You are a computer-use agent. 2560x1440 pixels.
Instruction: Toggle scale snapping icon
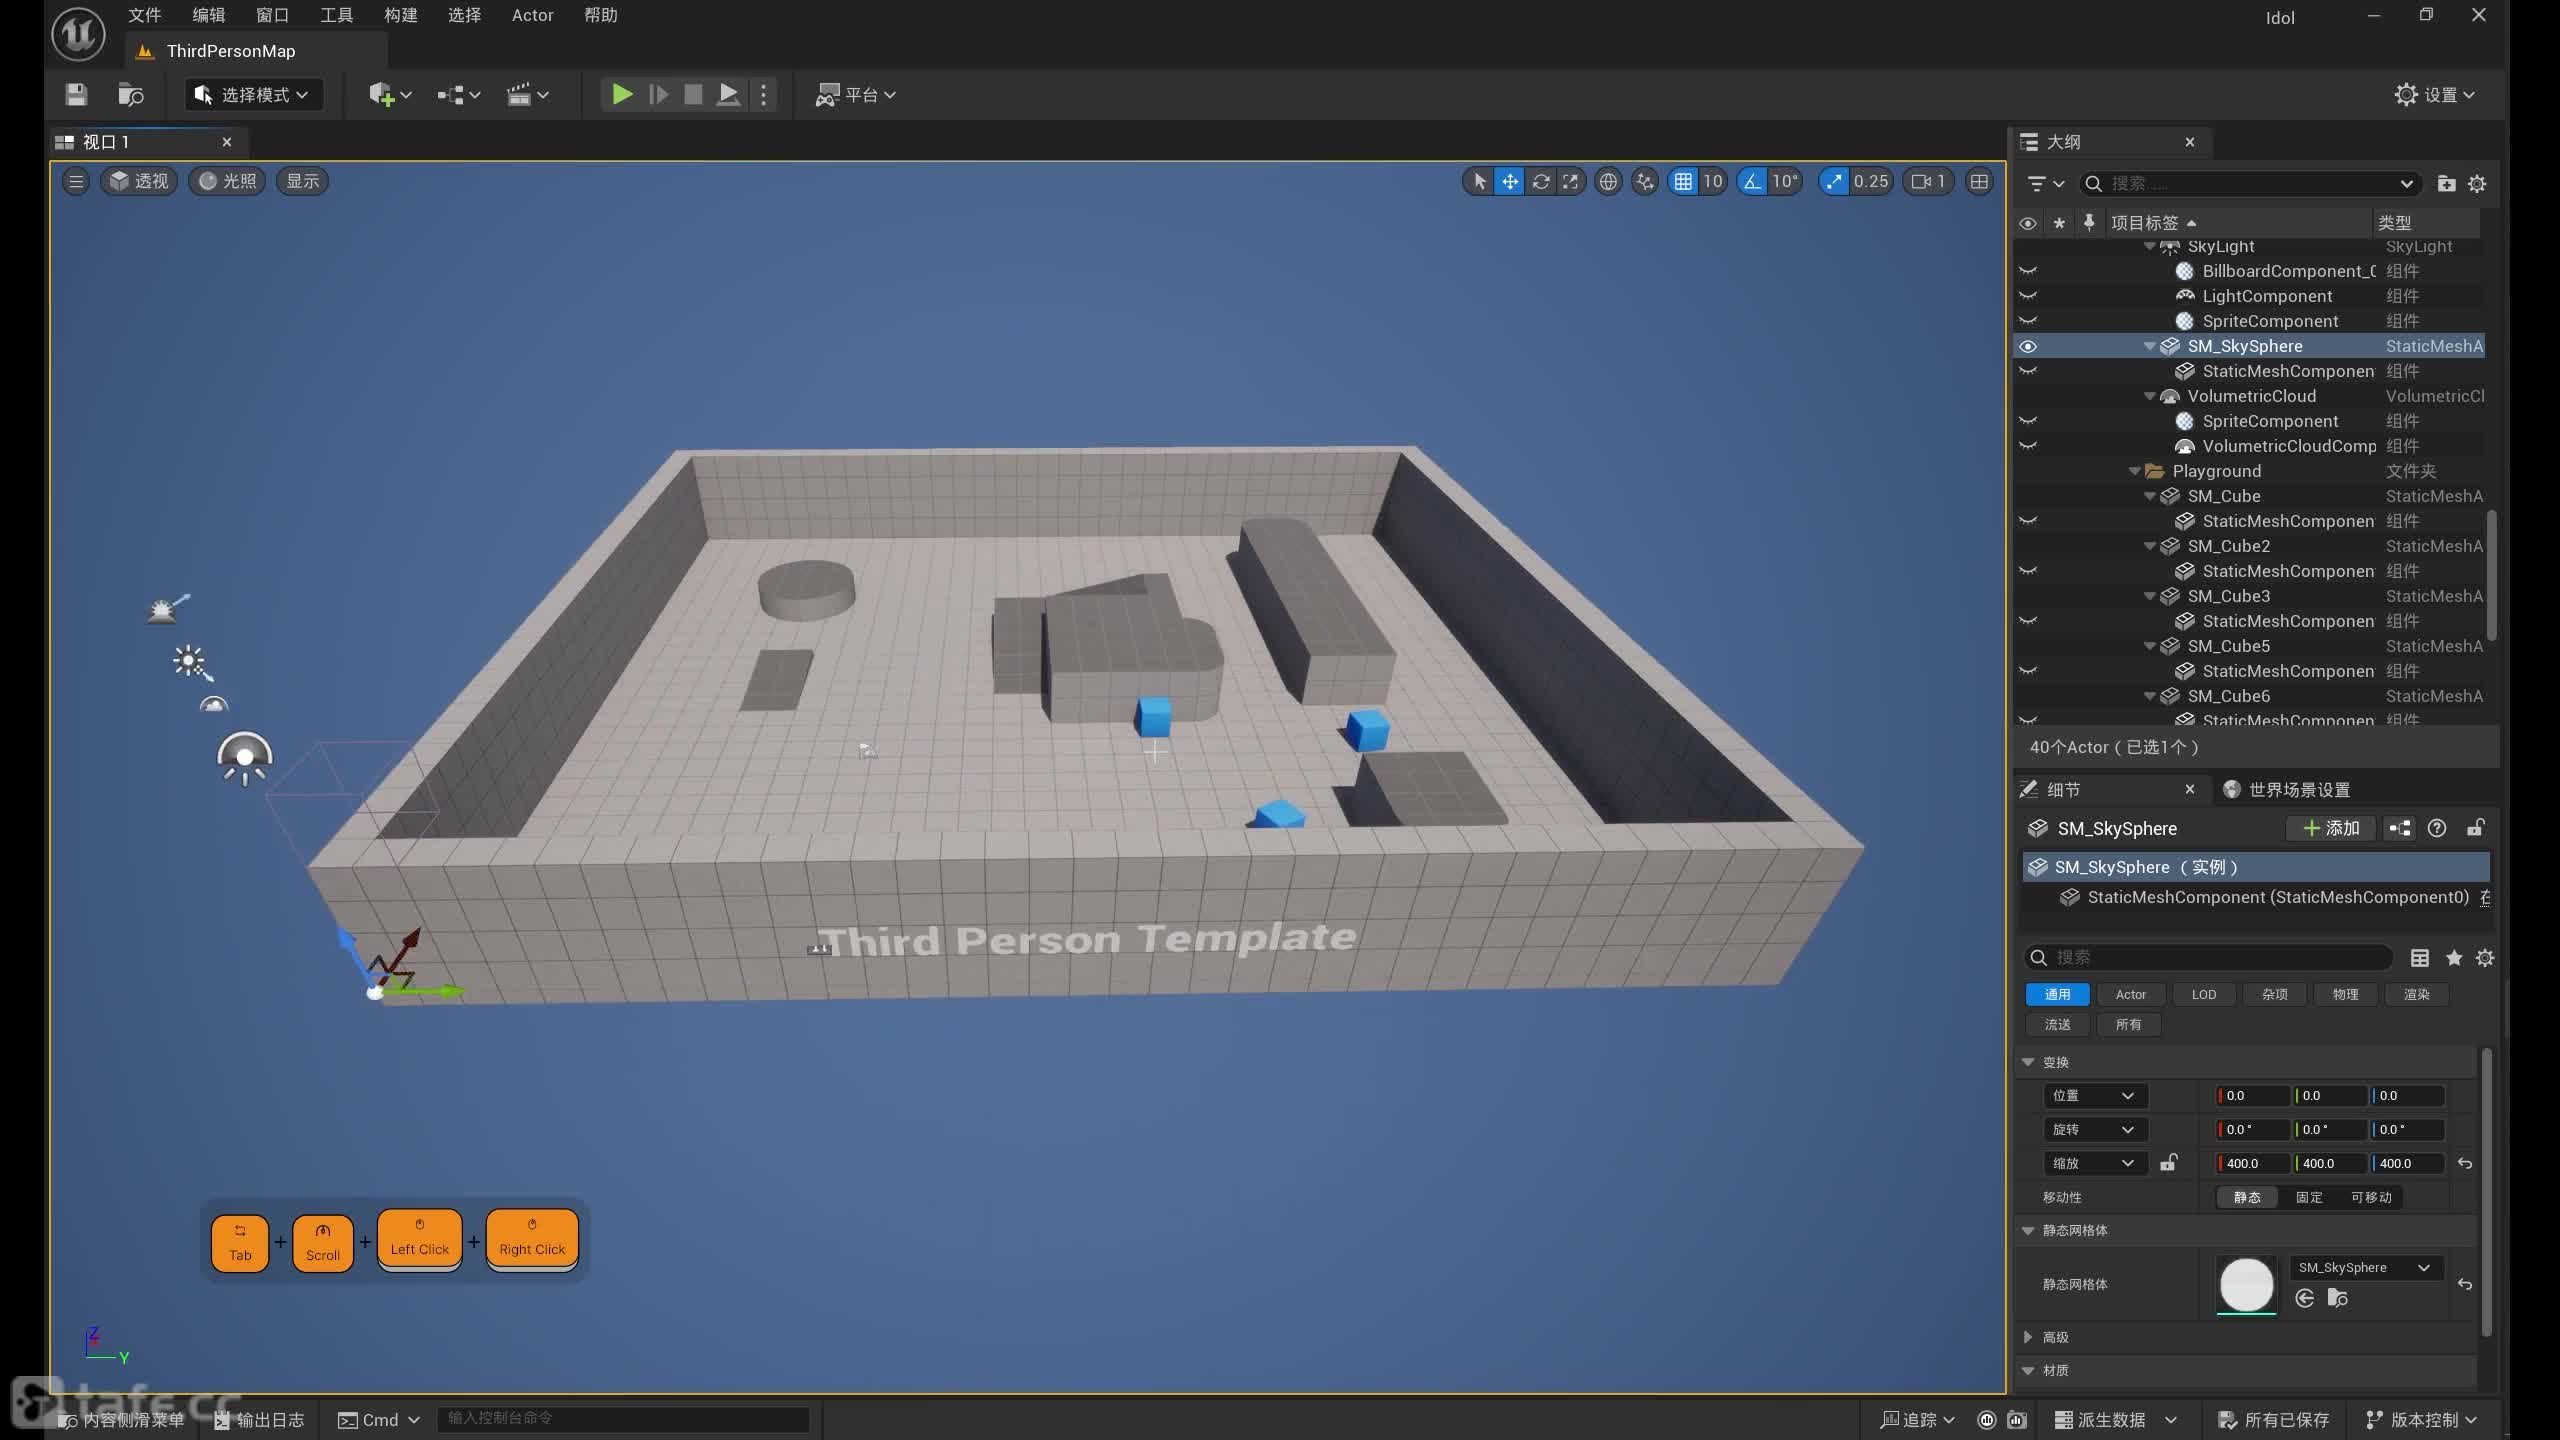[x=1833, y=181]
